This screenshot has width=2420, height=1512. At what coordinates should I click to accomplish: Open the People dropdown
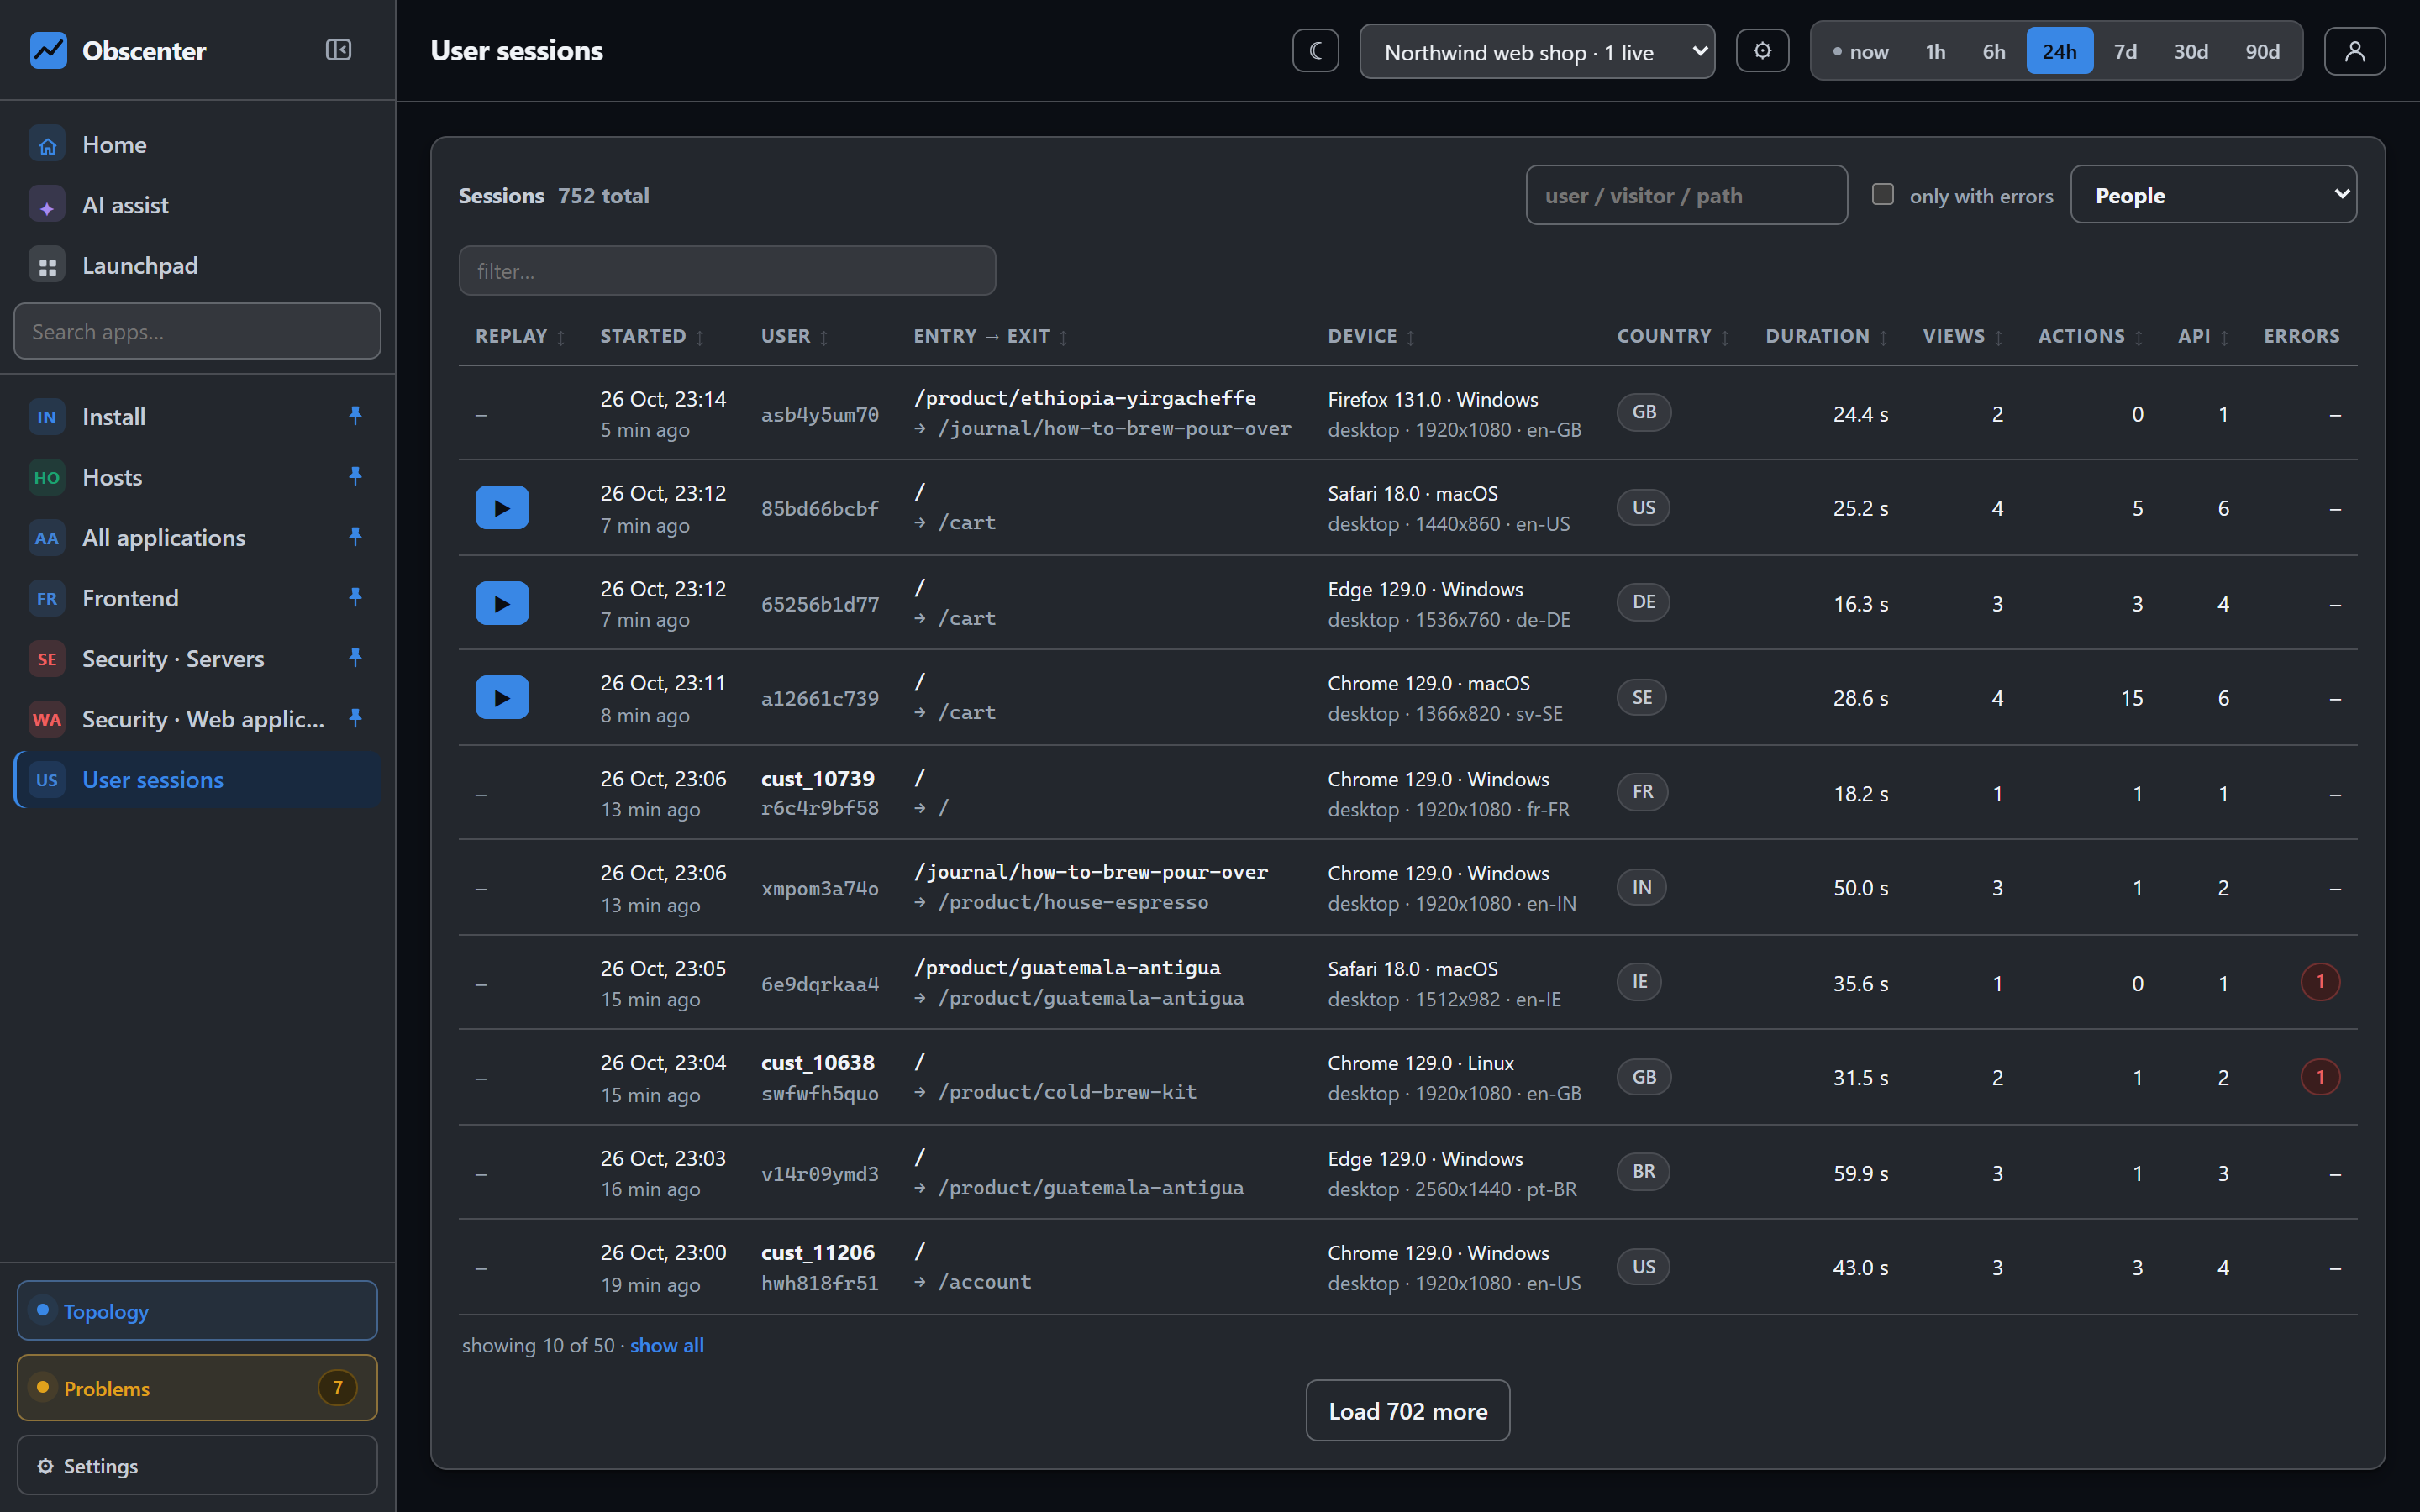click(2213, 195)
